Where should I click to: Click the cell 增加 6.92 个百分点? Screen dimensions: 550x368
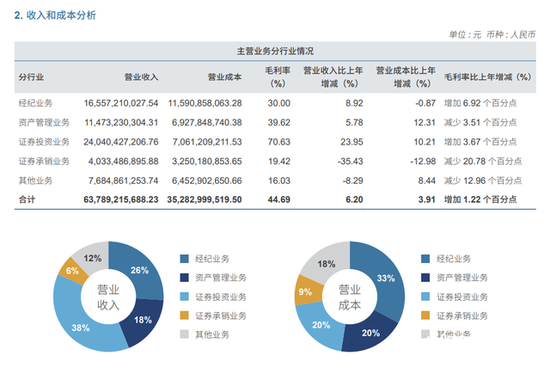point(481,103)
